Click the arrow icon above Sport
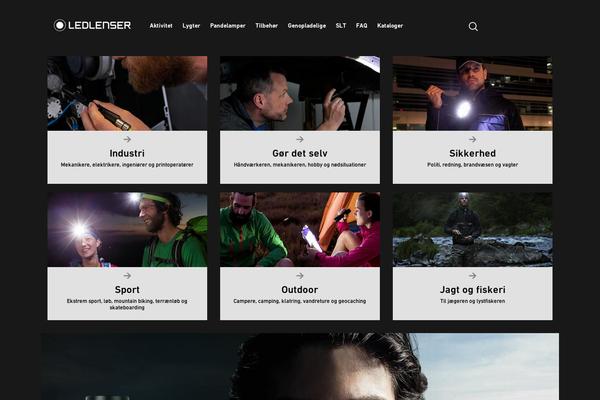This screenshot has width=600, height=400. click(x=127, y=276)
